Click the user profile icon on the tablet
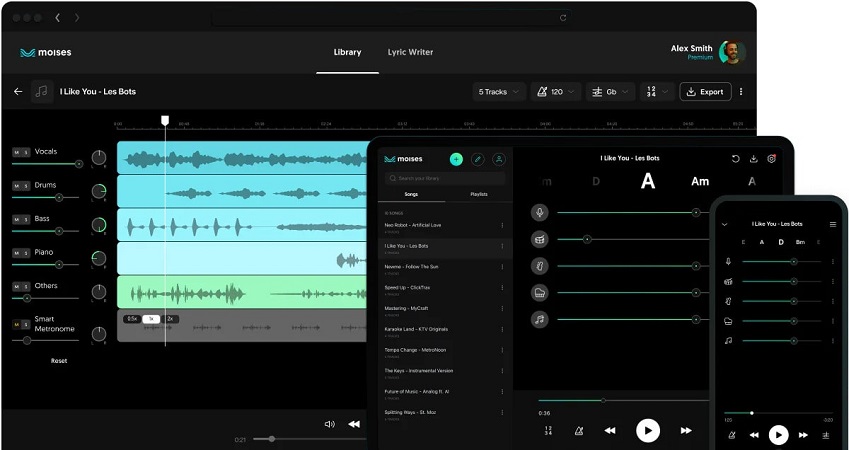Screen dimensions: 849x450 click(499, 159)
